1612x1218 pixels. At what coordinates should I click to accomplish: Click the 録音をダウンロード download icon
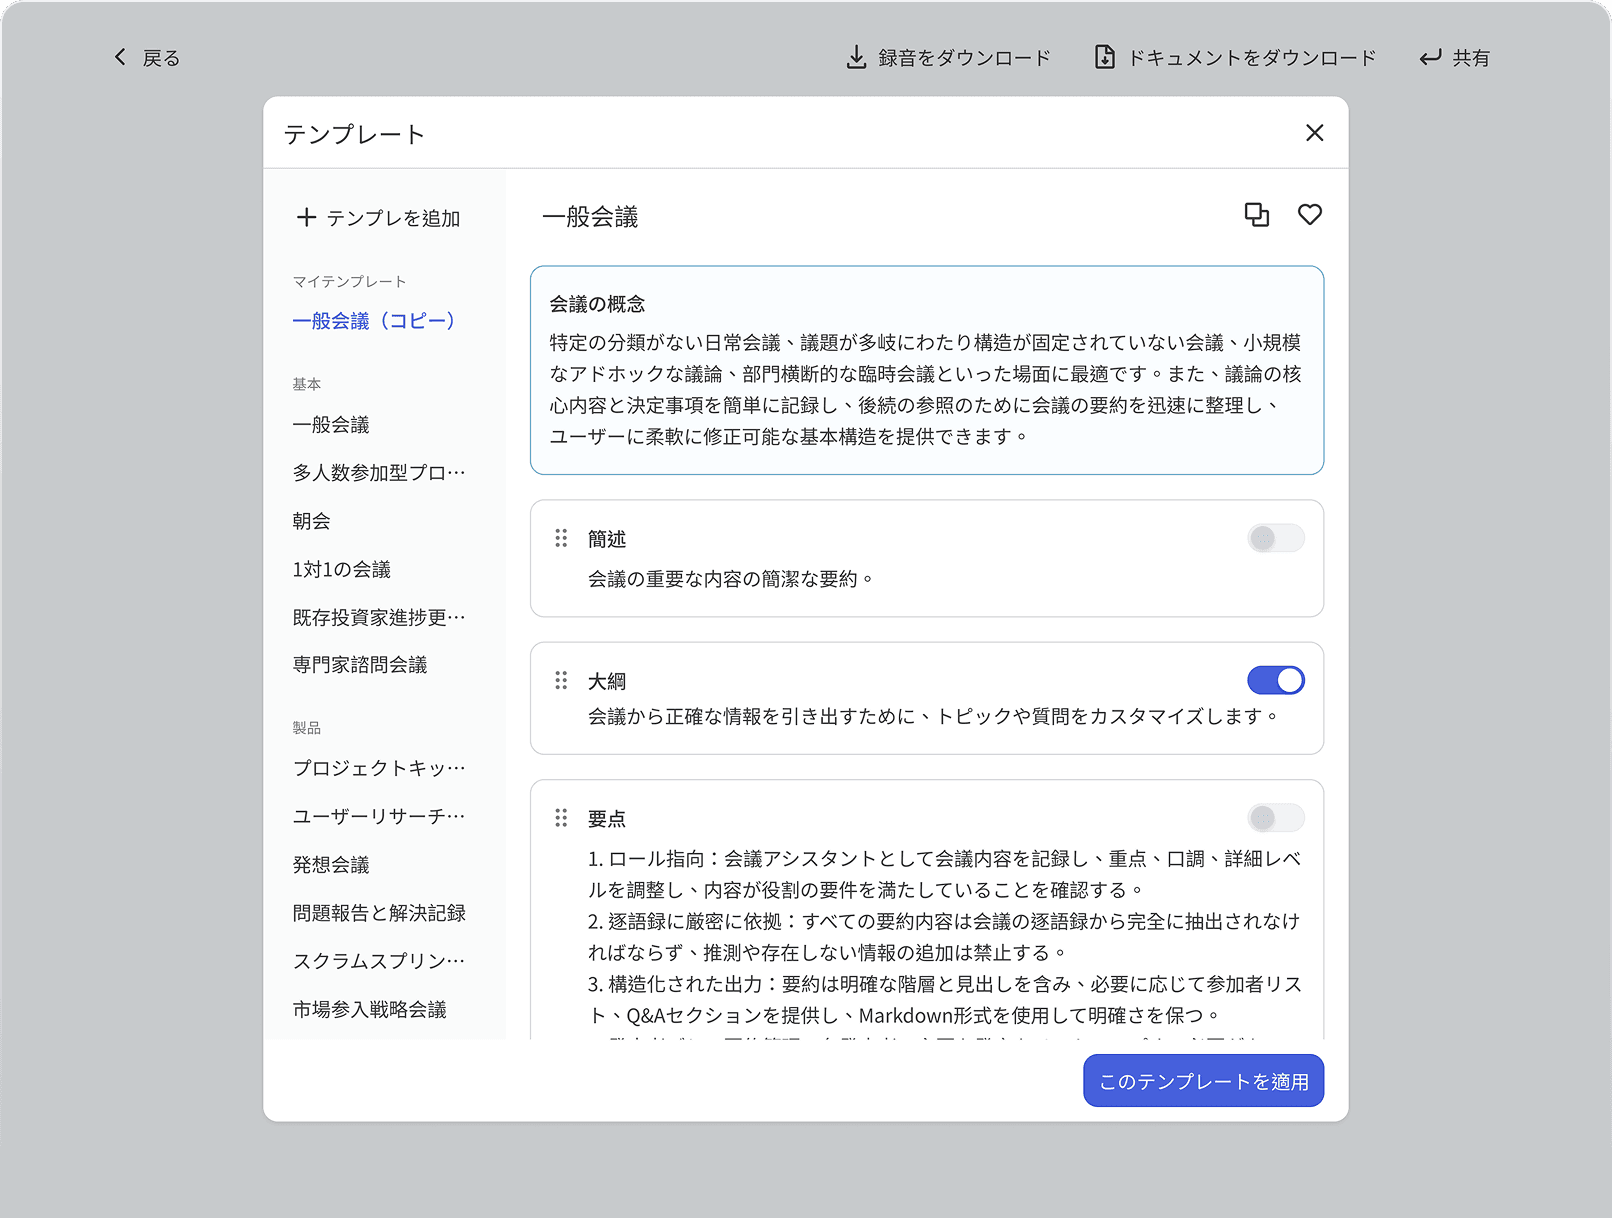click(856, 58)
